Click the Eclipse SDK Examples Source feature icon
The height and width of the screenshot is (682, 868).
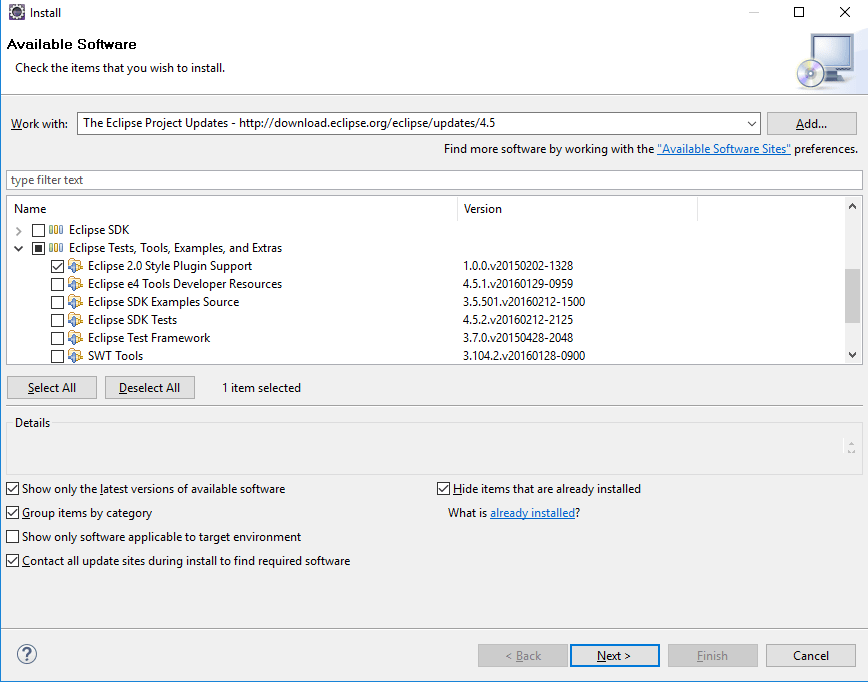point(77,302)
